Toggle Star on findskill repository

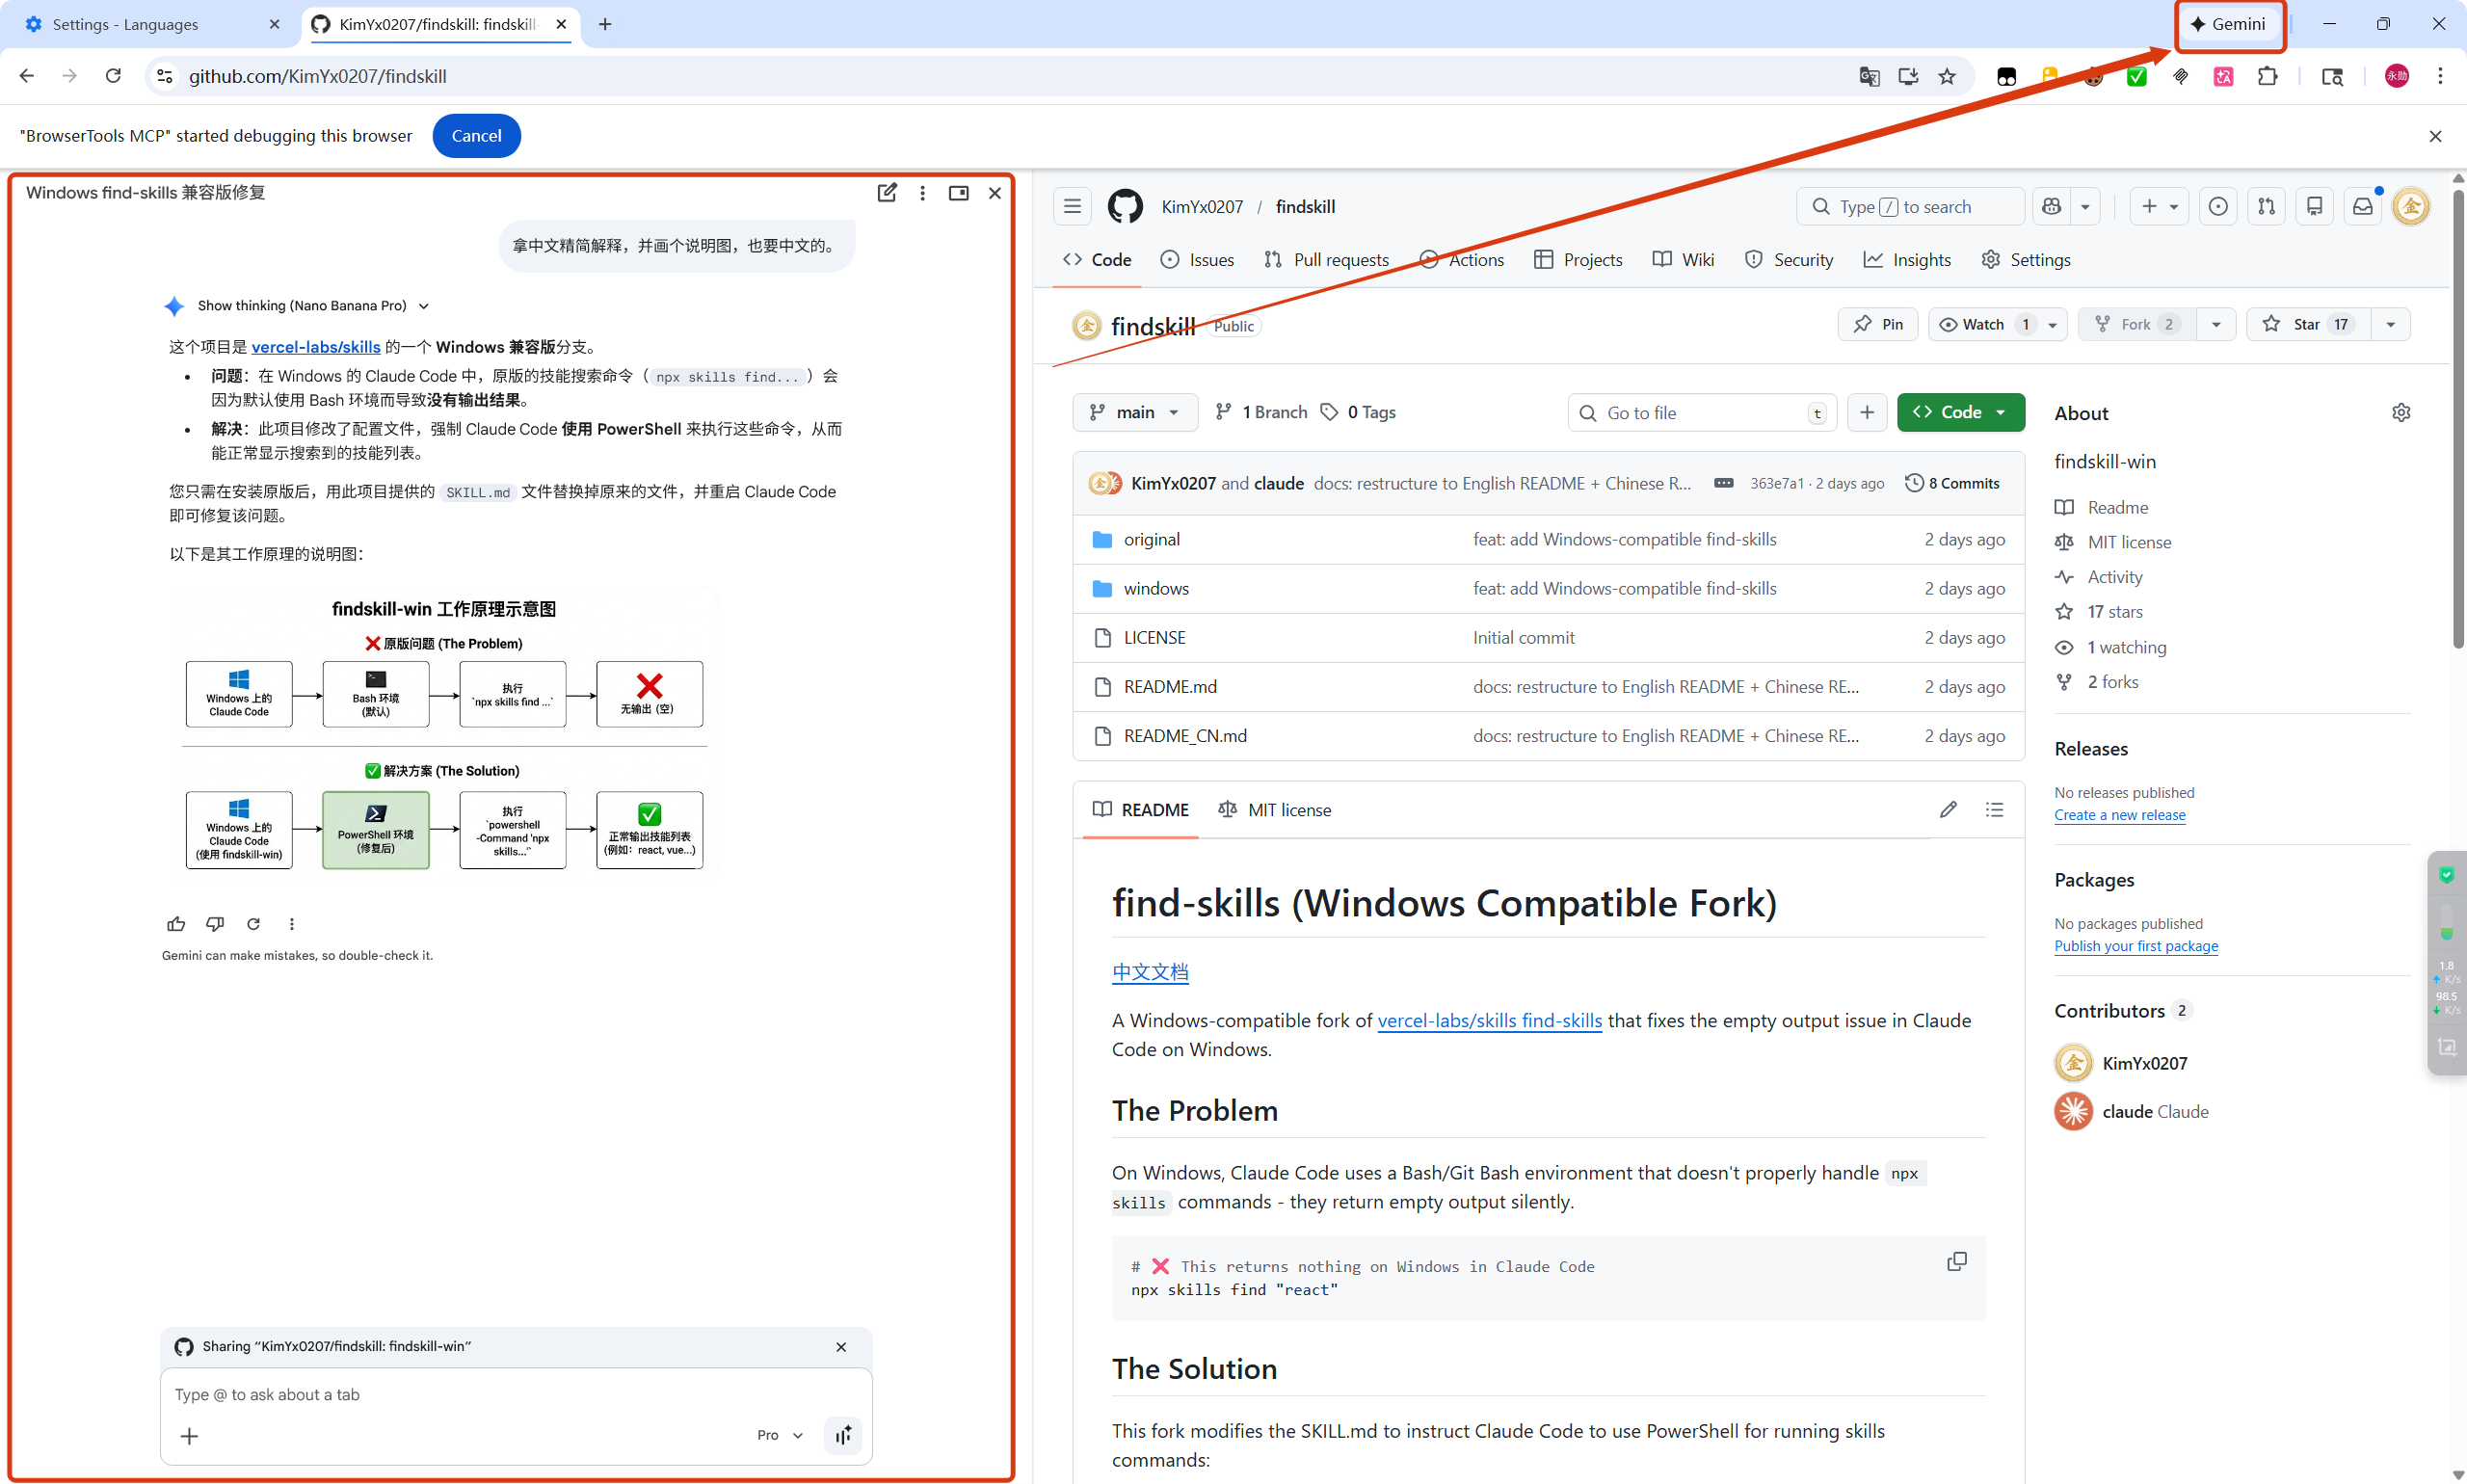coord(2308,325)
